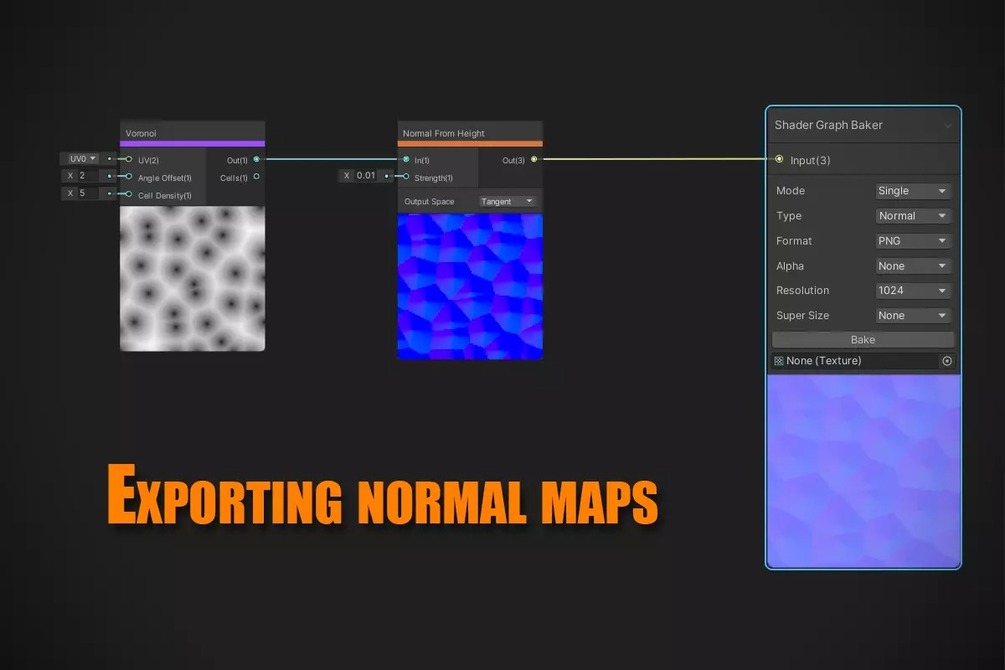1005x670 pixels.
Task: Click the In(1) input port on Normal From Height
Action: pyautogui.click(x=406, y=159)
